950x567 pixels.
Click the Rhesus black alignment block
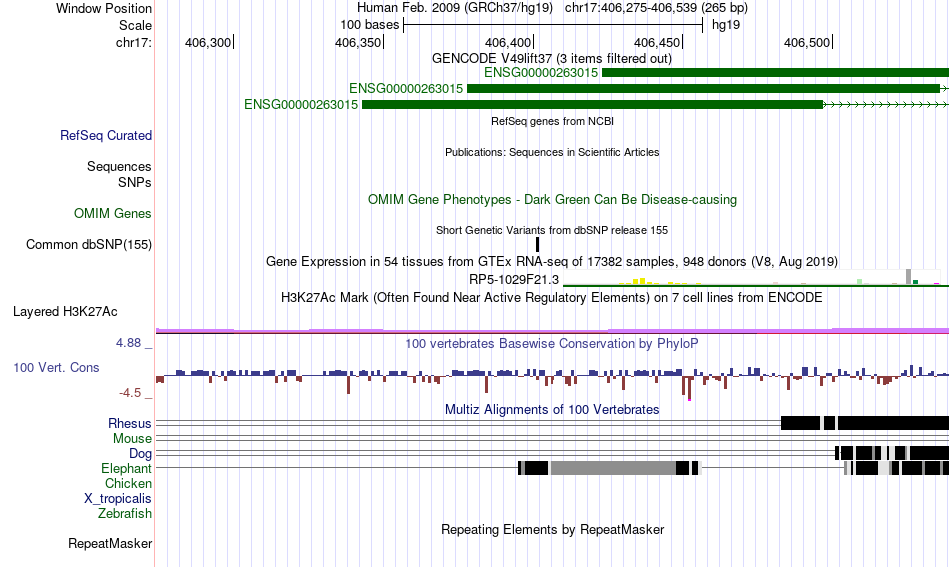[x=865, y=423]
